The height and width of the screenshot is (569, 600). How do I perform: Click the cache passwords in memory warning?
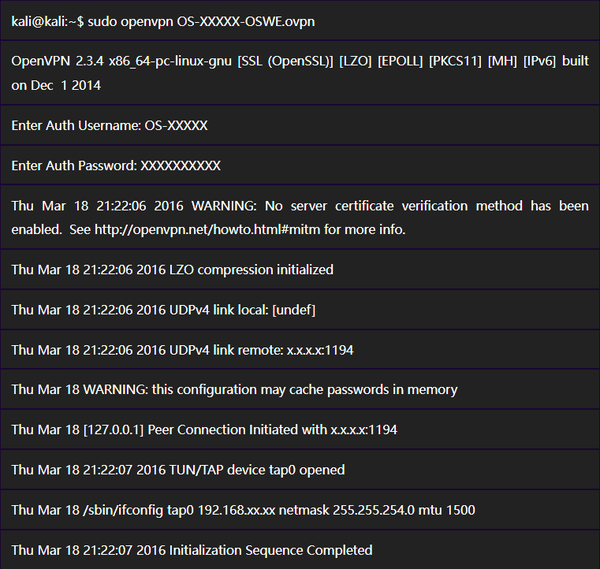(234, 389)
